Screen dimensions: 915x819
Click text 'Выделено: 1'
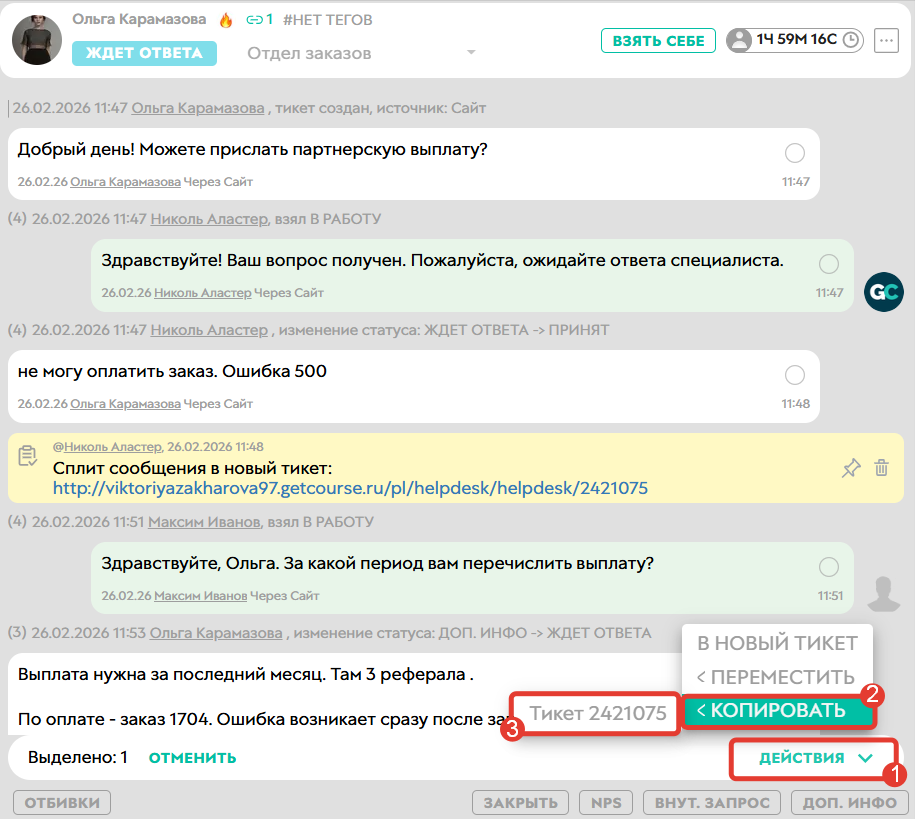pos(78,758)
